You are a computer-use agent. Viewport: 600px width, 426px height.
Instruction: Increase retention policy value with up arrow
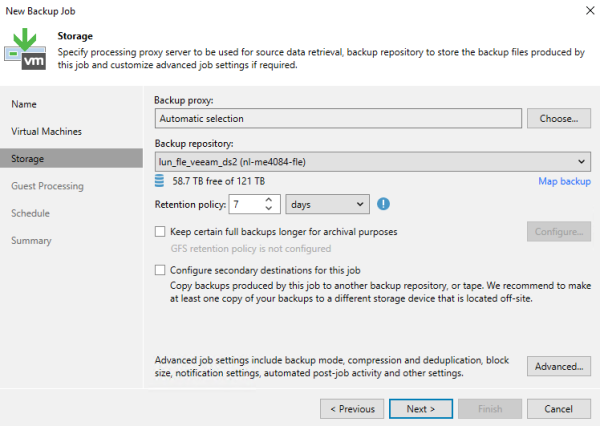coord(269,199)
